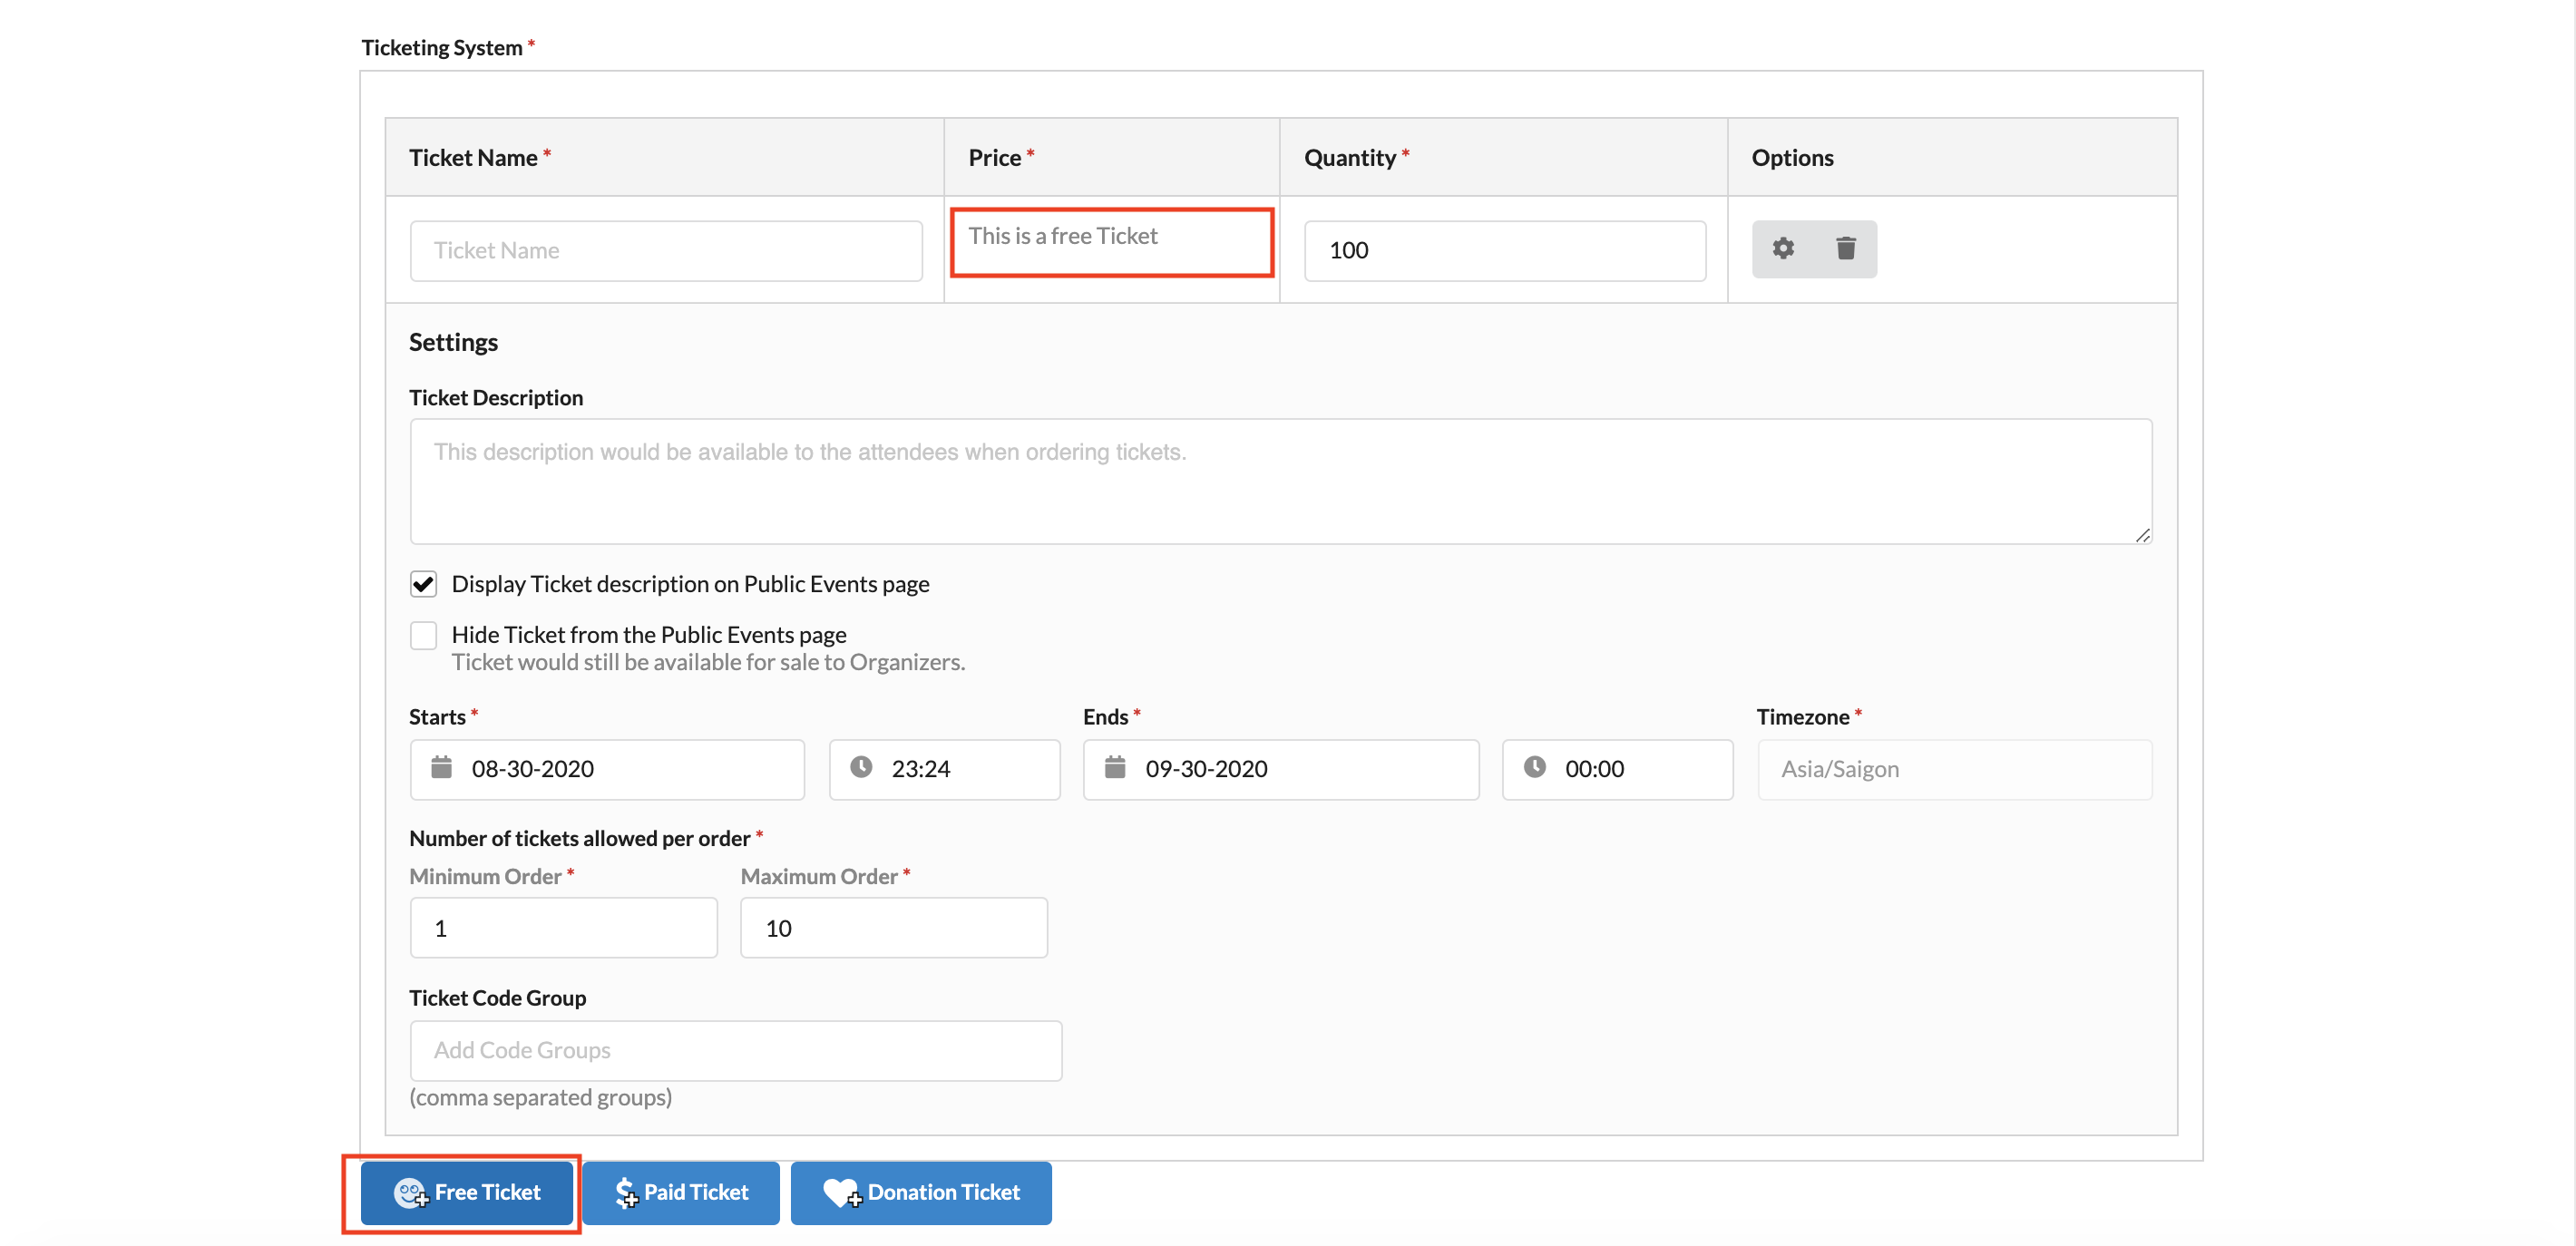Click 'Ticket would still be available' note
Viewport: 2576px width, 1246px height.
pos(708,662)
